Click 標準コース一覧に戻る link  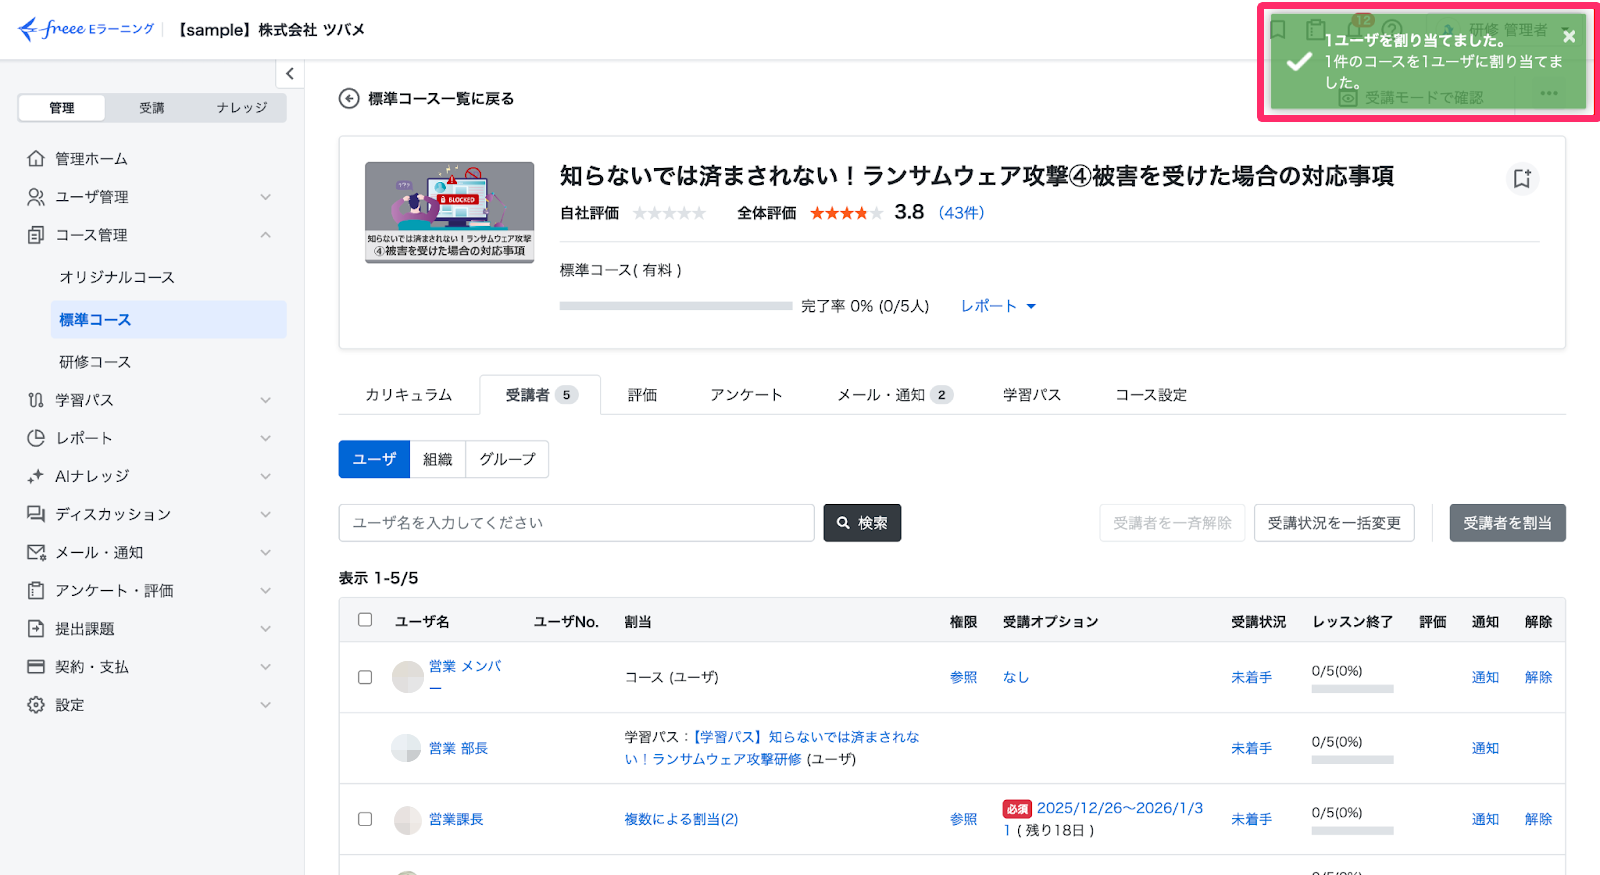click(x=441, y=98)
